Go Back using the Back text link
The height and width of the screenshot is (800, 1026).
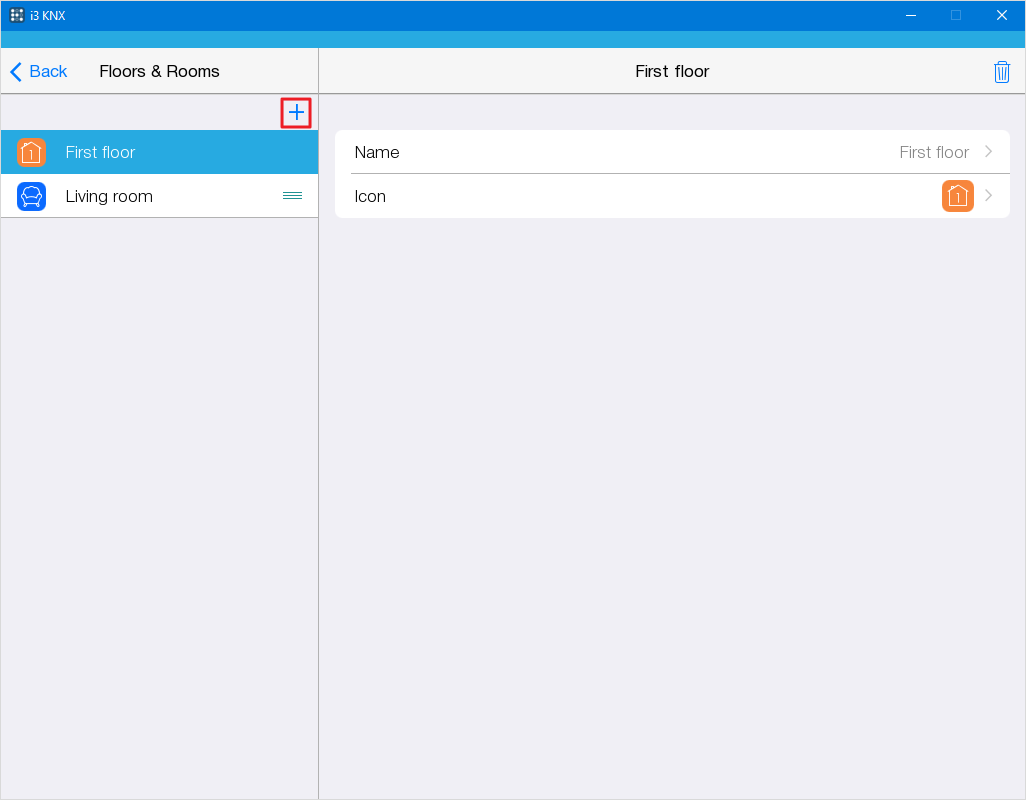click(48, 72)
